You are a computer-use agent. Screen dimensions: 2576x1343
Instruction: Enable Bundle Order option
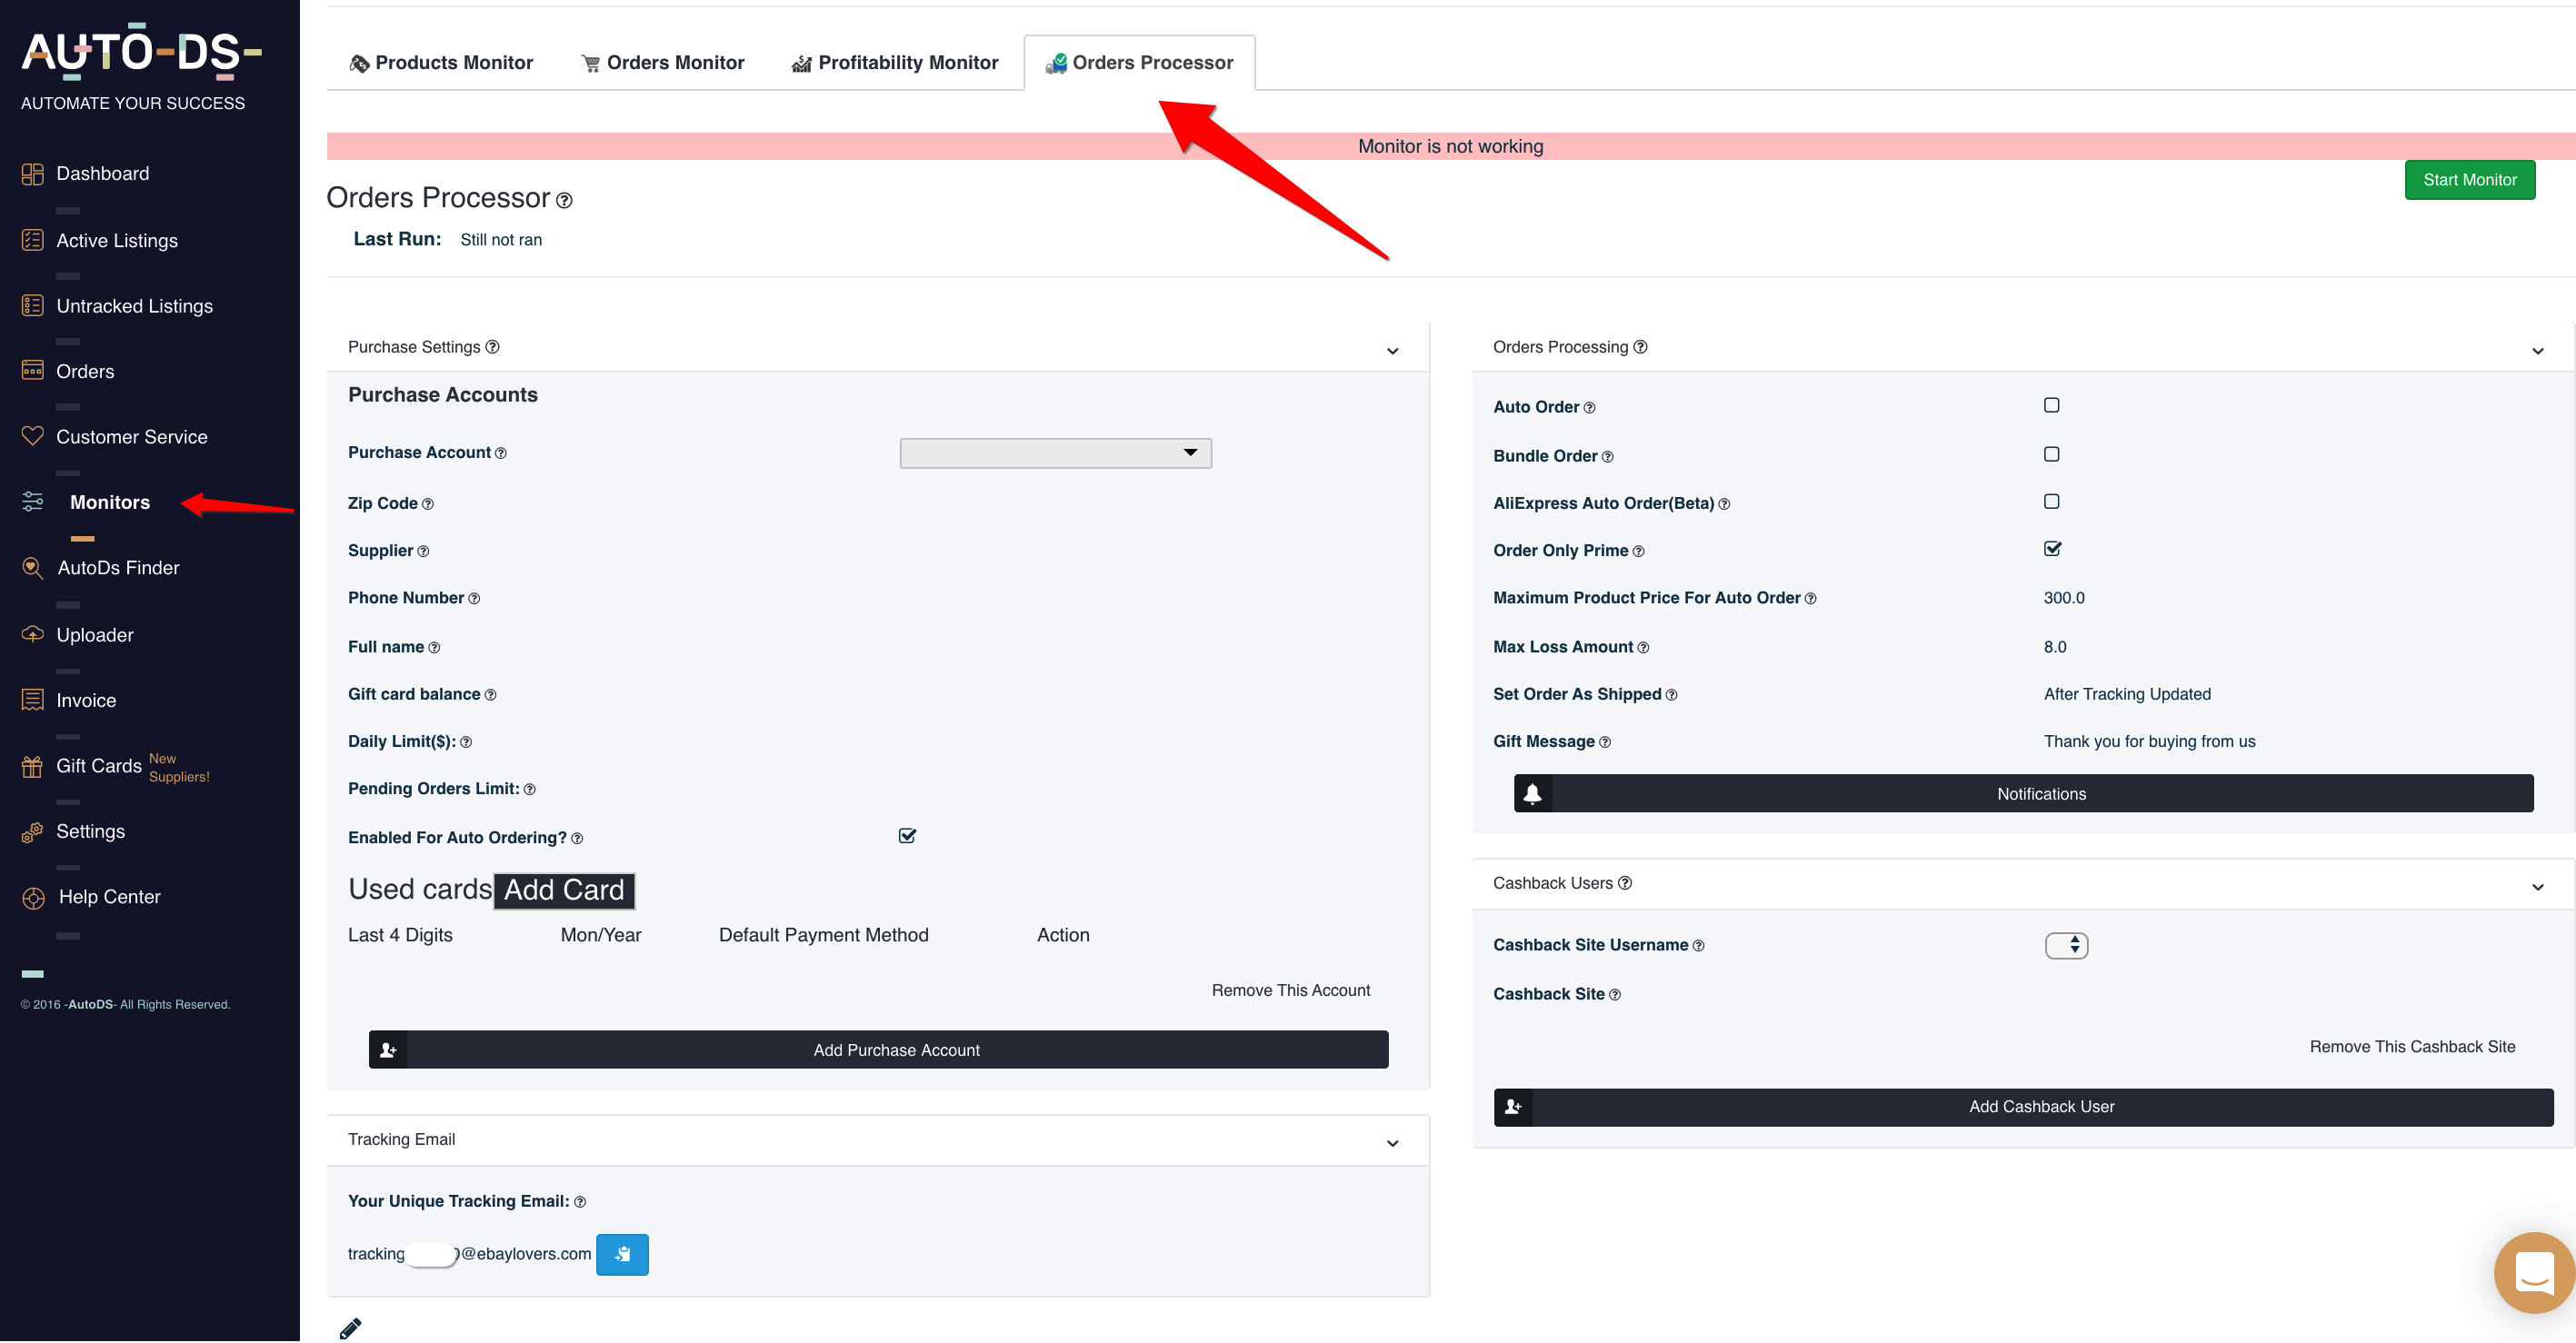pos(2051,453)
